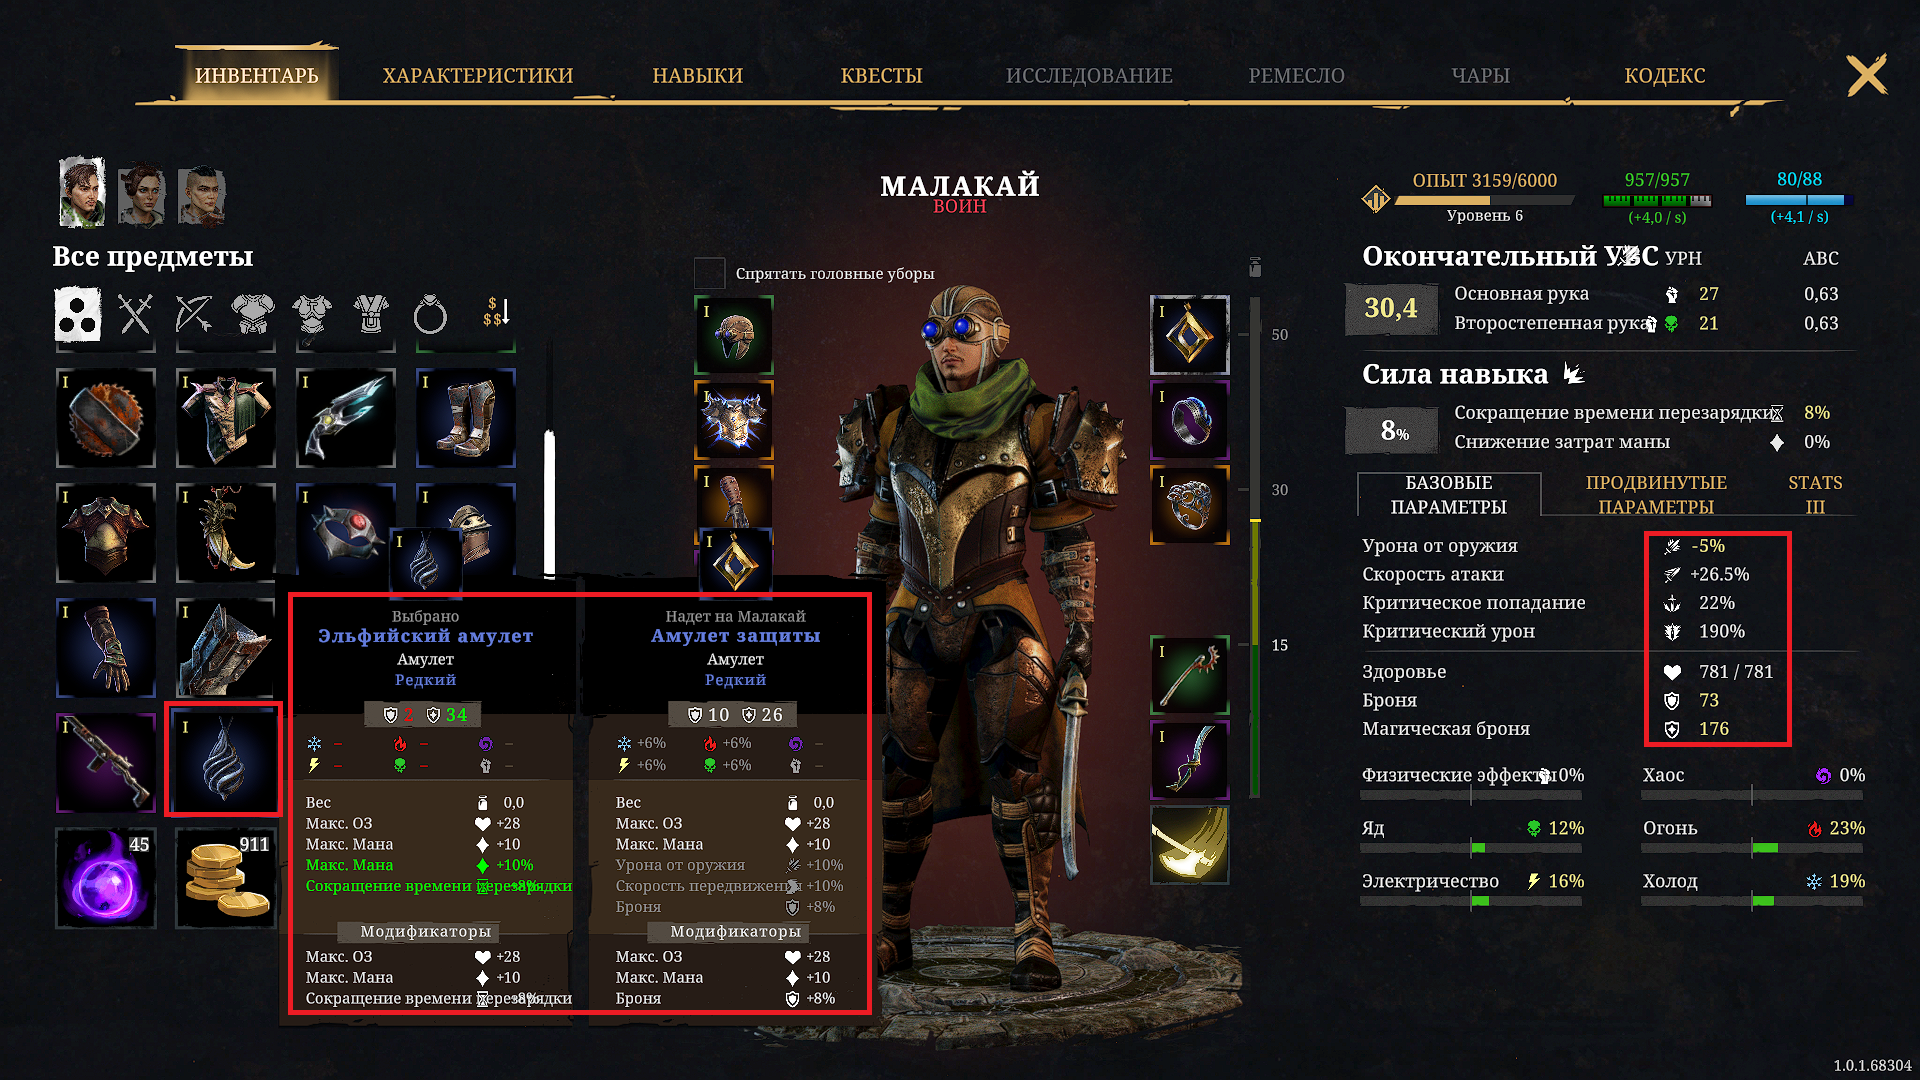
Task: Close the inventory screen with X
Action: [x=1866, y=75]
